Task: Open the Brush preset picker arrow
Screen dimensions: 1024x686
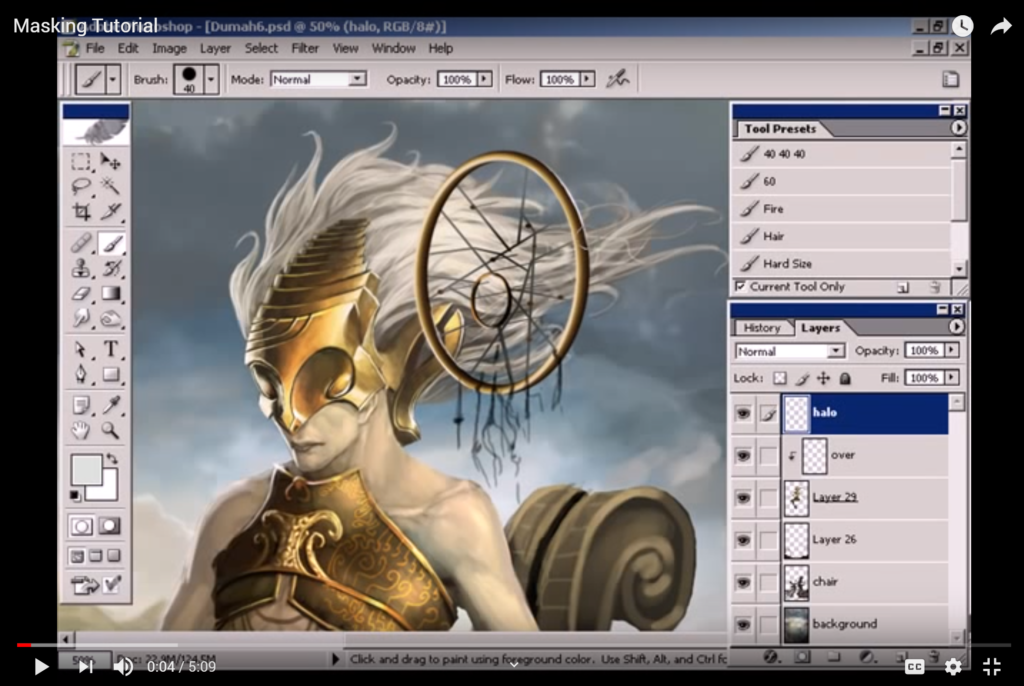Action: click(211, 80)
